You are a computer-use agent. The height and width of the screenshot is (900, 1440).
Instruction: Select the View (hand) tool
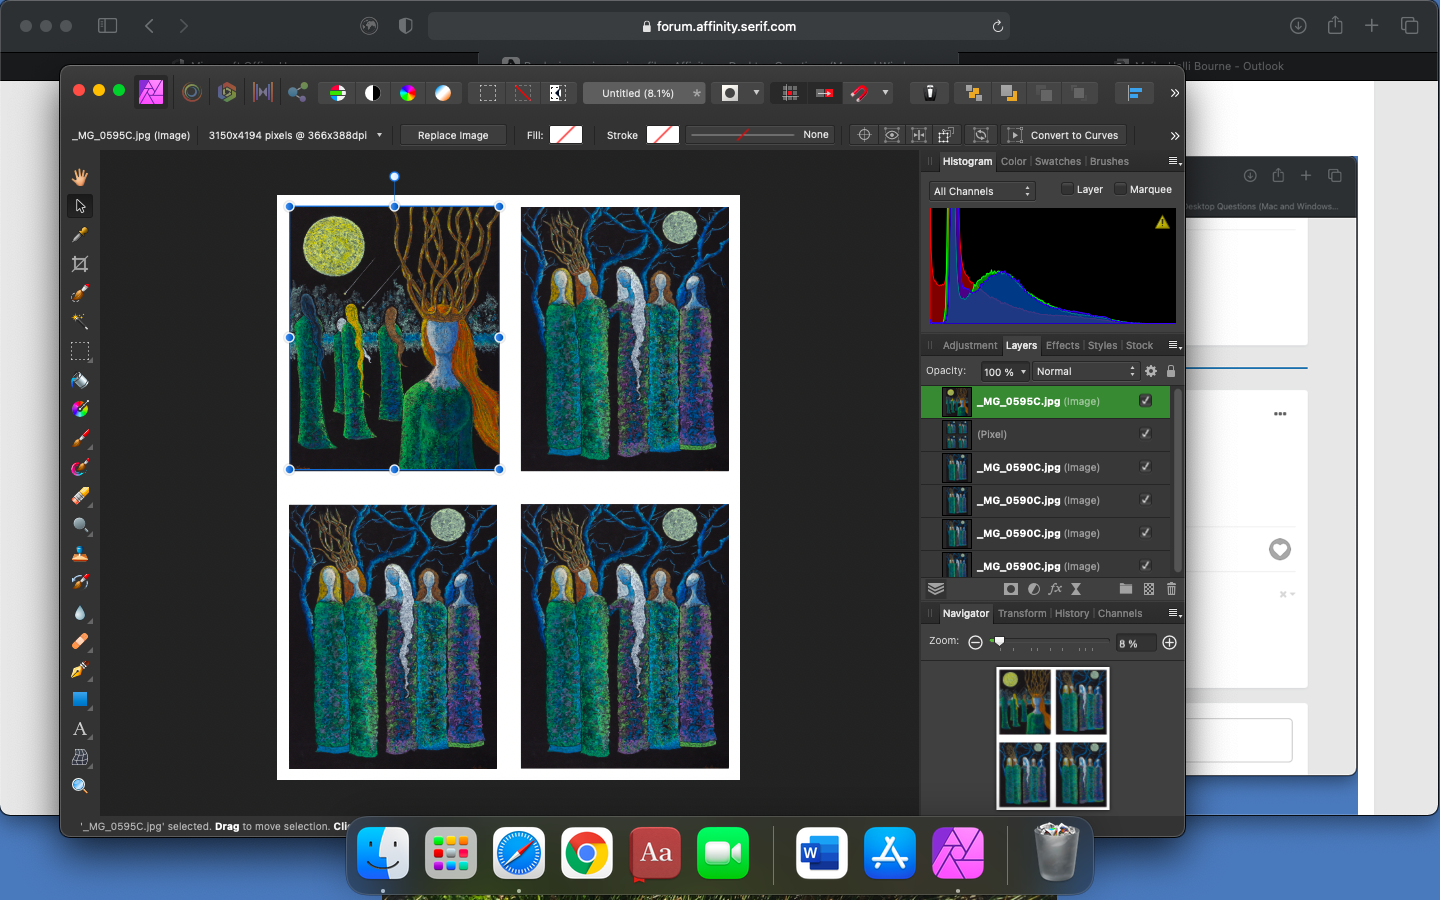click(x=80, y=177)
